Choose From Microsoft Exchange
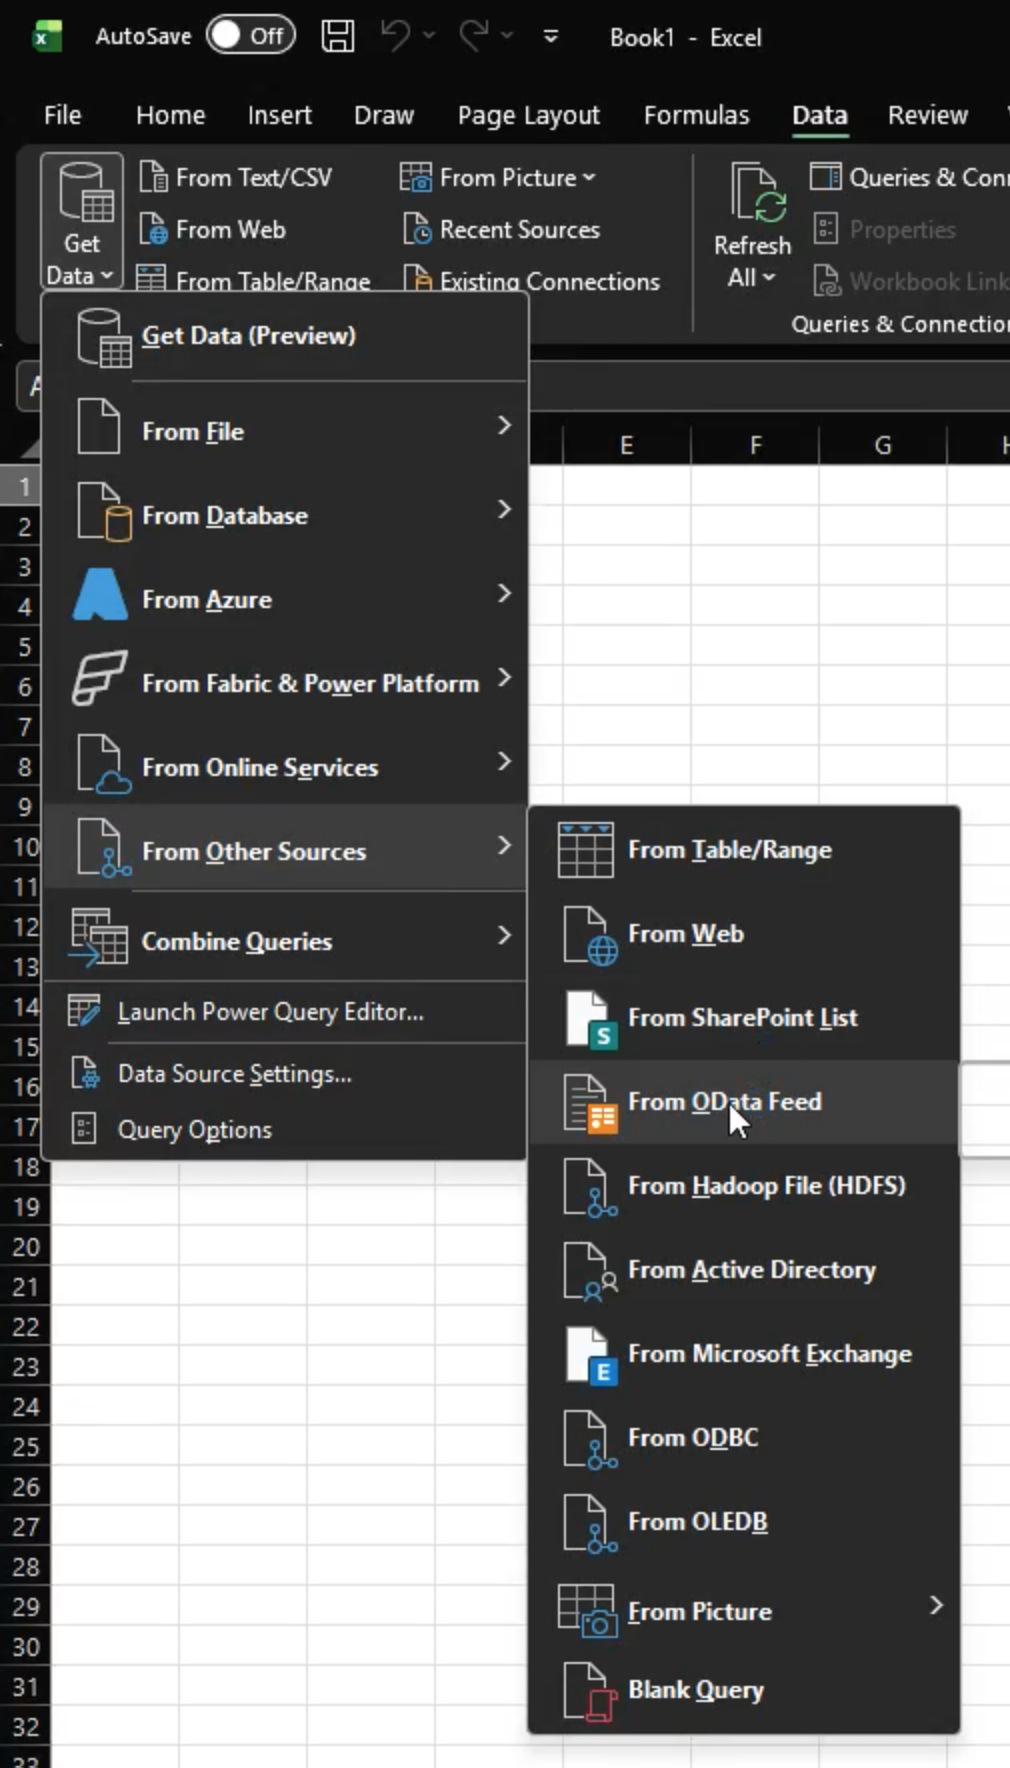Image resolution: width=1010 pixels, height=1768 pixels. pos(744,1354)
